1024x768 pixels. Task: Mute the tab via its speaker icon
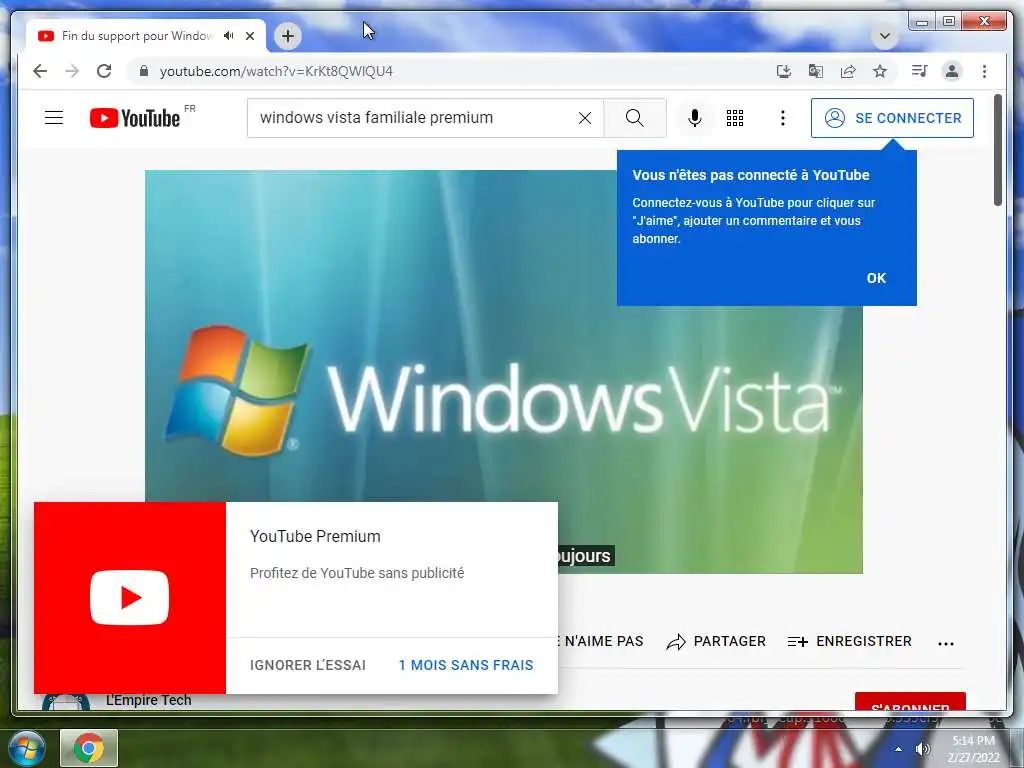(x=228, y=36)
